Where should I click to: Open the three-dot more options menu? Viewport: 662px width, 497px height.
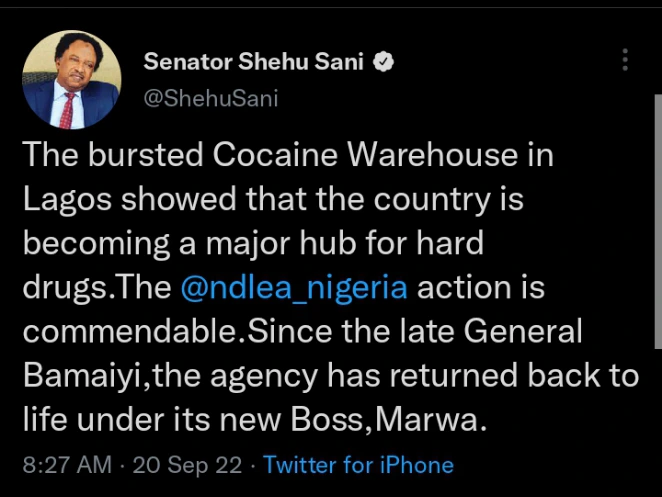pyautogui.click(x=625, y=61)
